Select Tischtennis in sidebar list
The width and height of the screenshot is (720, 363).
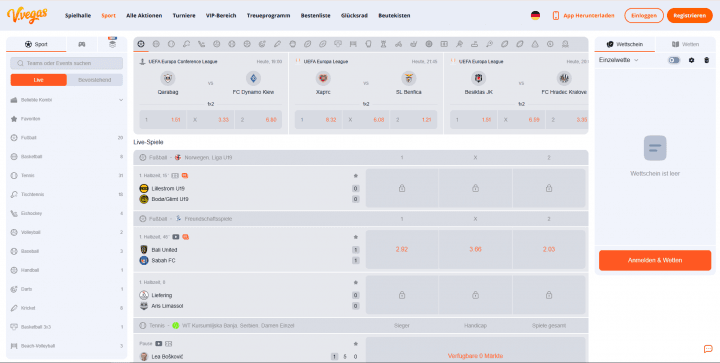pyautogui.click(x=67, y=195)
